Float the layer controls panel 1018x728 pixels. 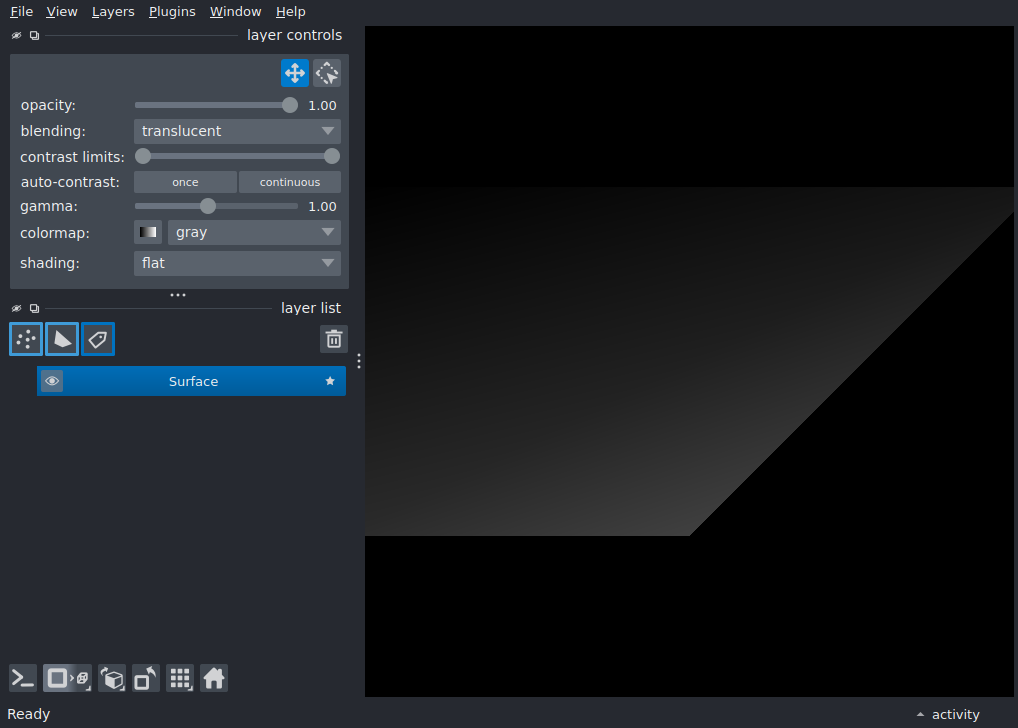[34, 35]
